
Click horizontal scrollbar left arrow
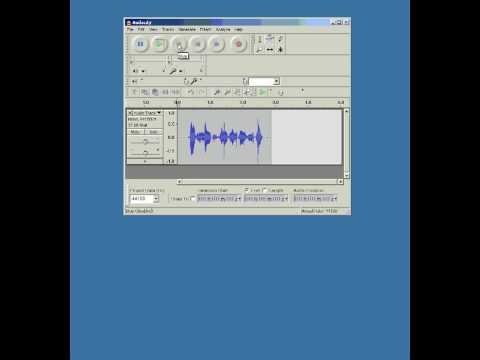[179, 182]
